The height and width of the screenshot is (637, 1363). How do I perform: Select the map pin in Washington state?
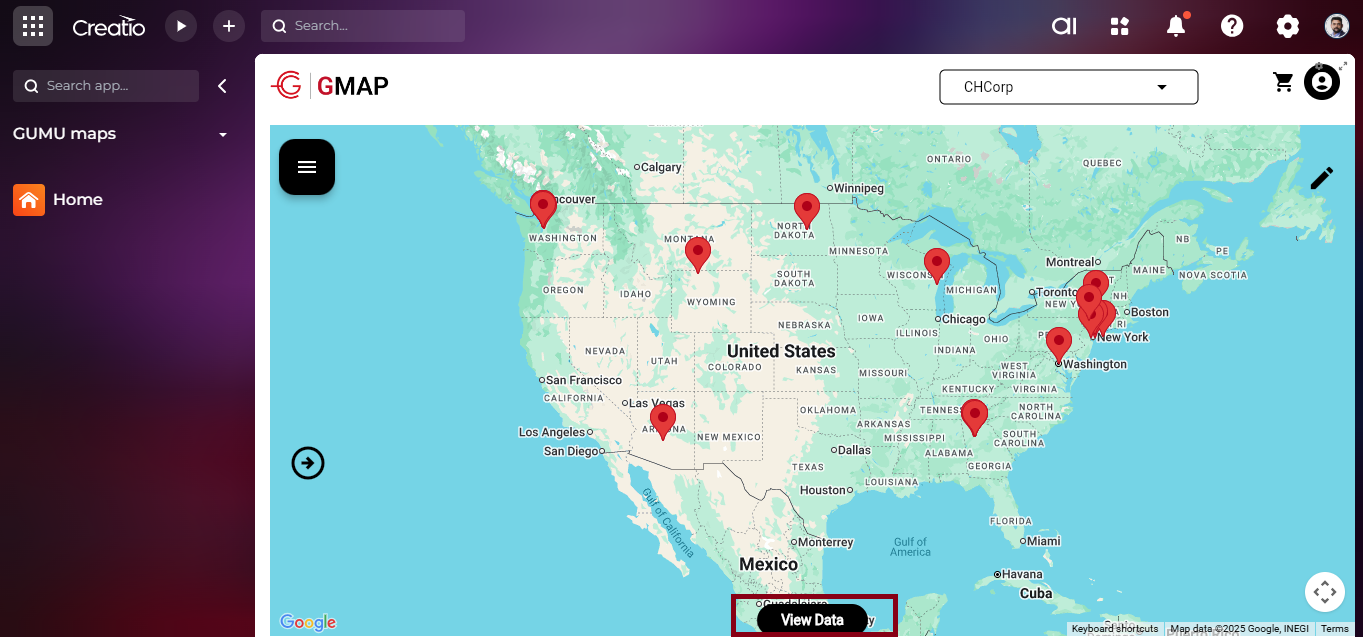click(x=543, y=209)
